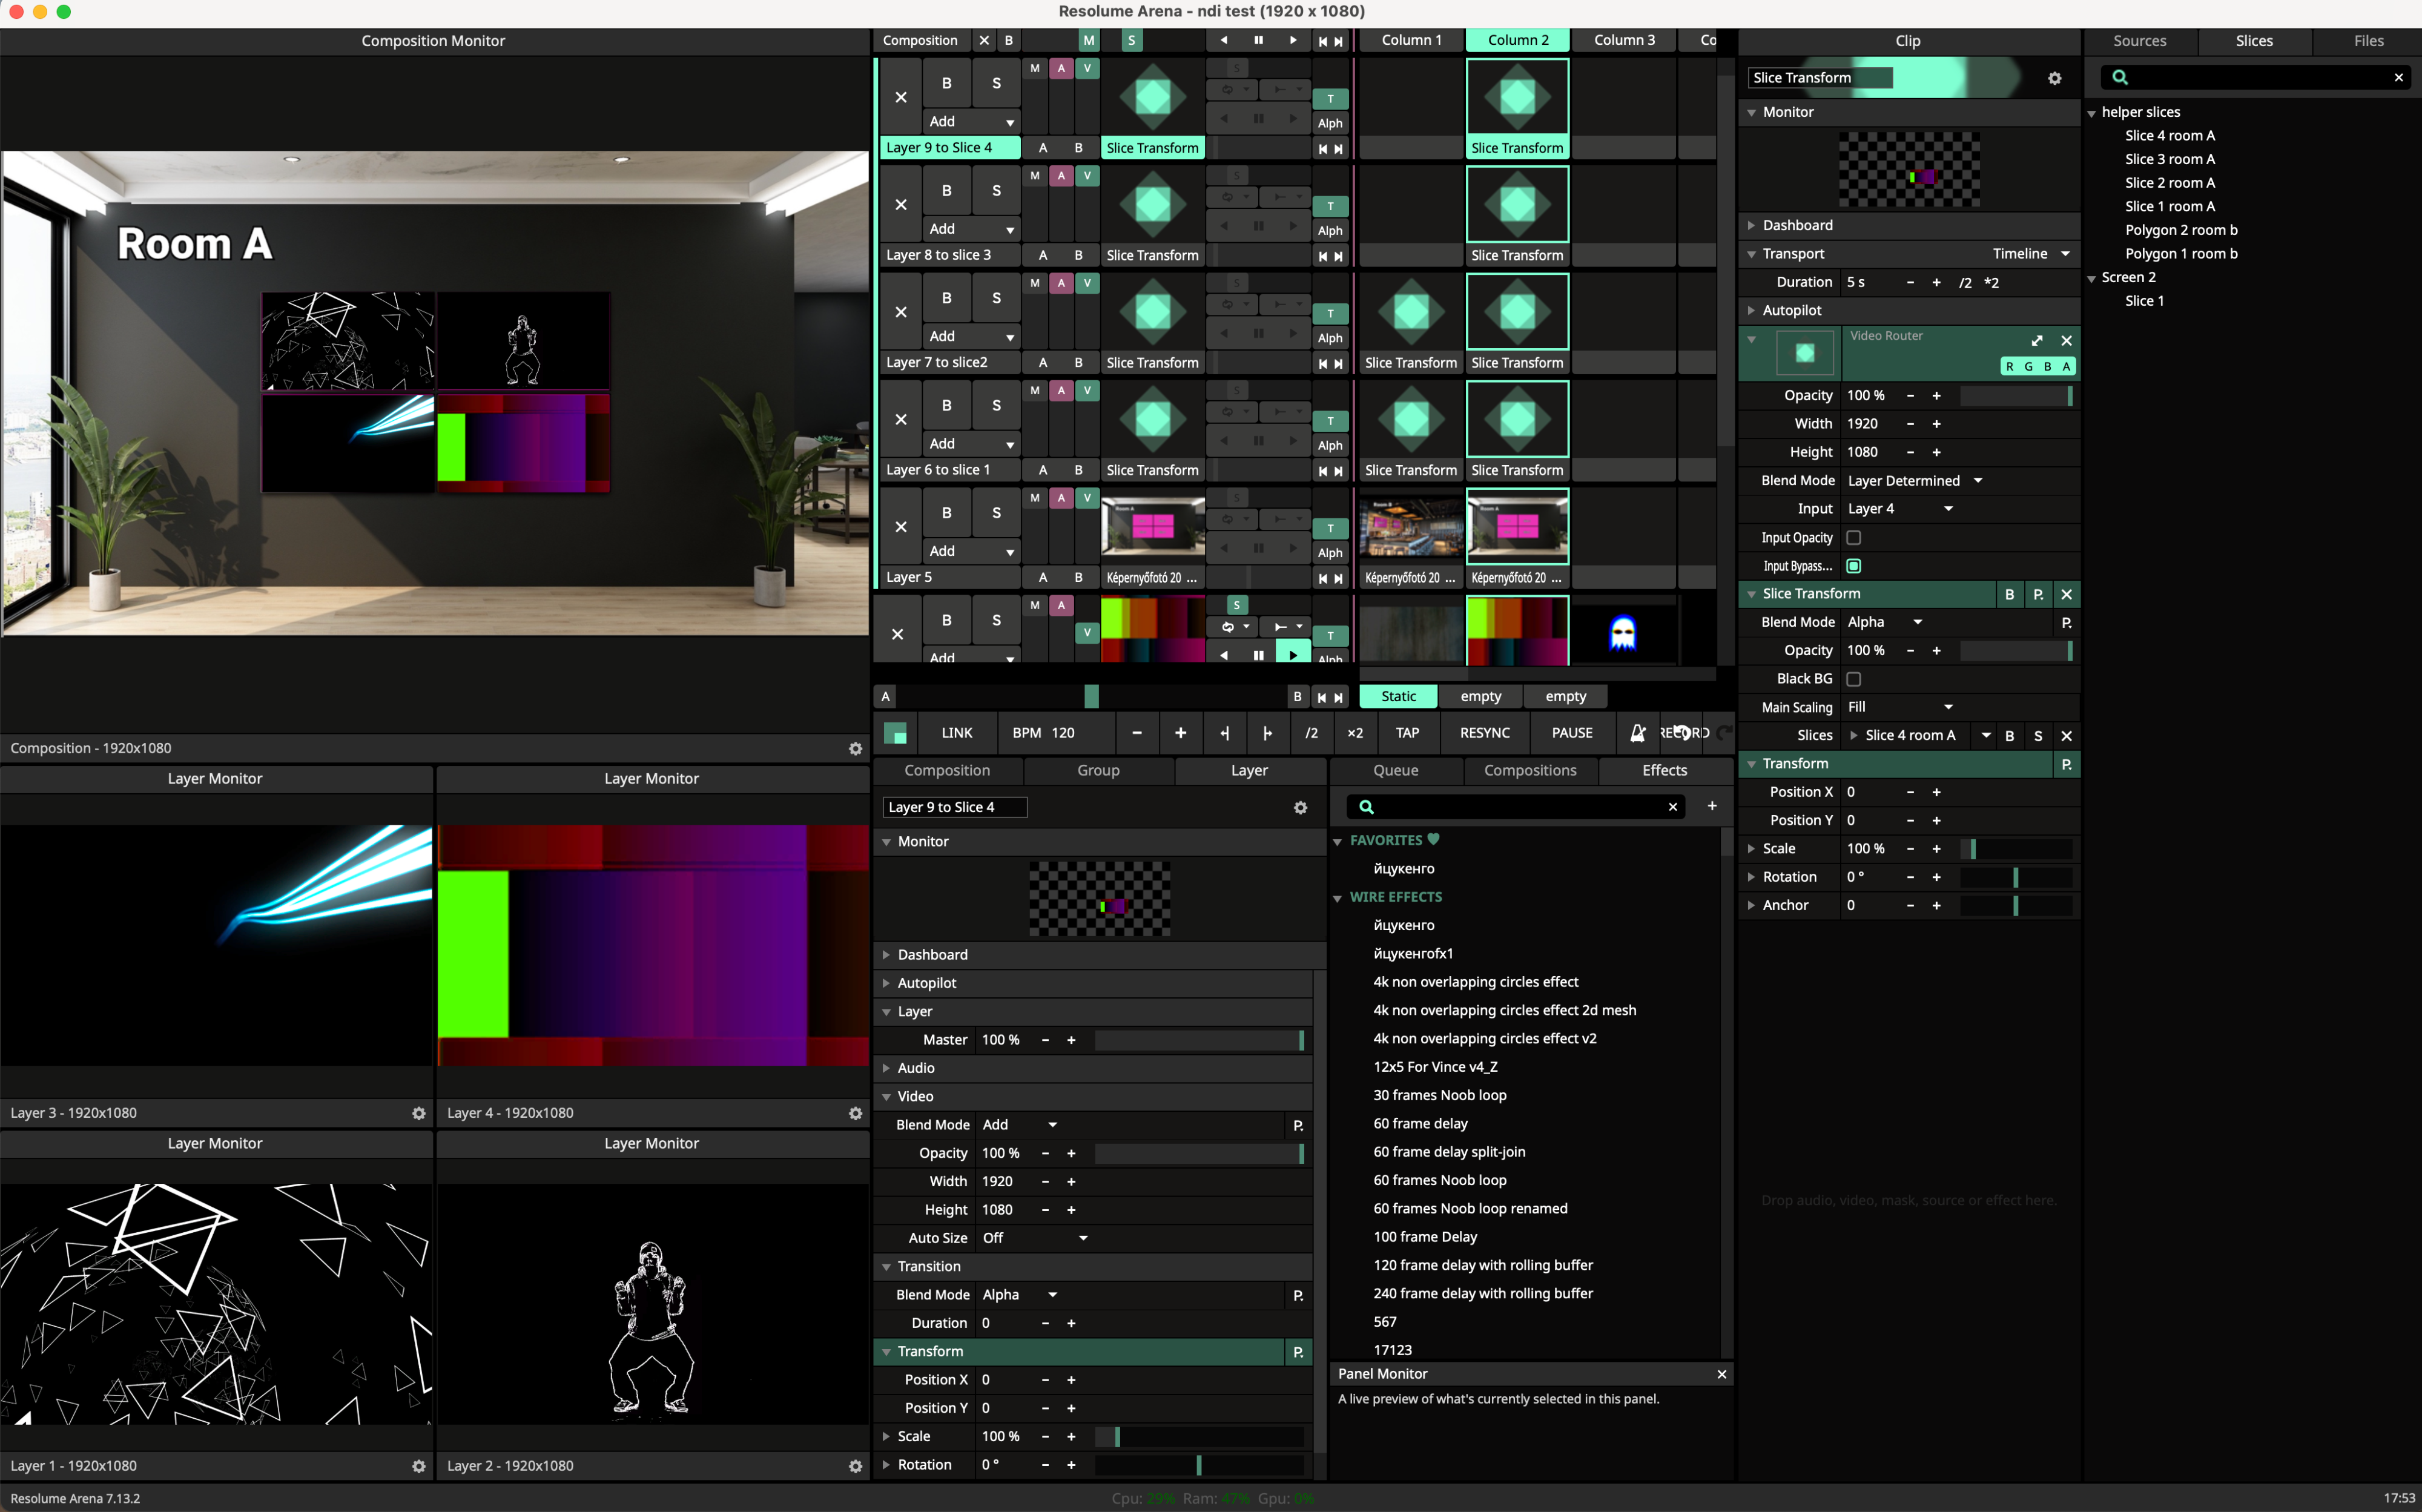The width and height of the screenshot is (2422, 1512).
Task: Disable the Input Bypass checkbox
Action: coord(1853,566)
